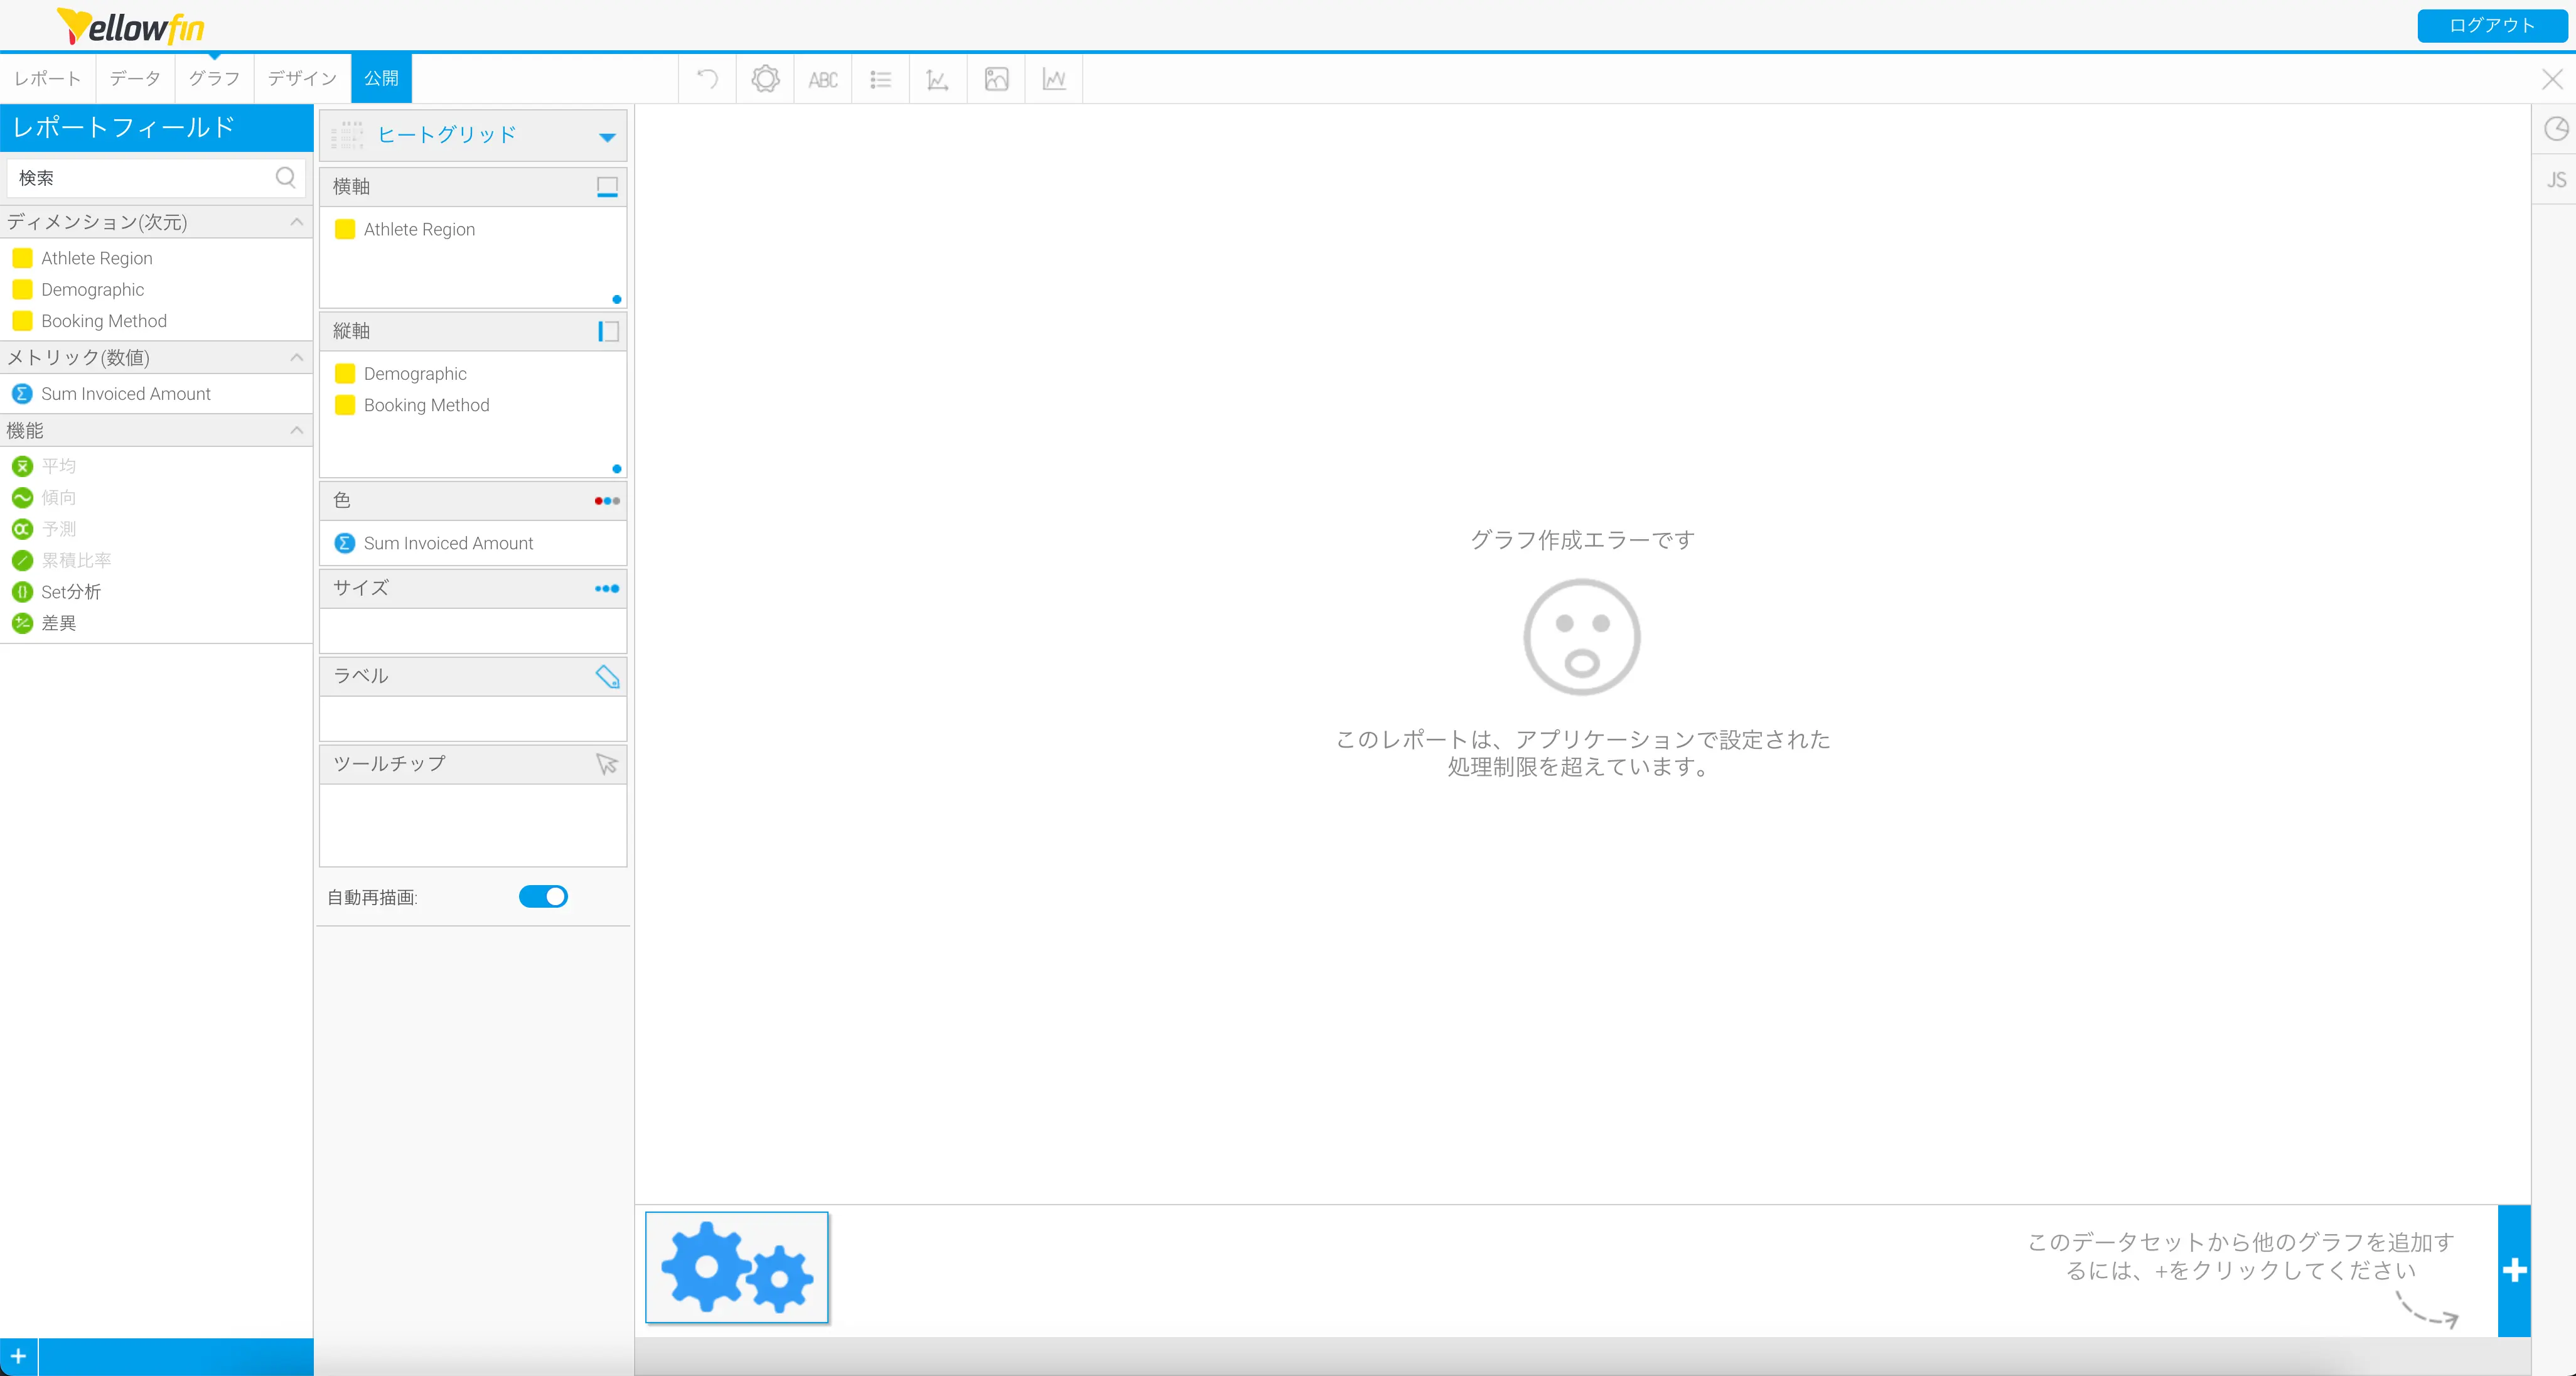Open the ヒートグリッド chart type dropdown
This screenshot has height=1376, width=2576.
(x=606, y=136)
